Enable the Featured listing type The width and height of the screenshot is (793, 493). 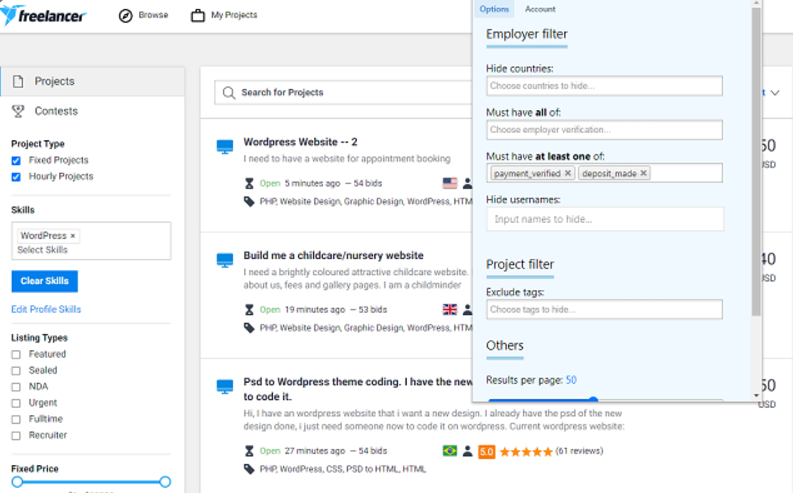point(16,355)
